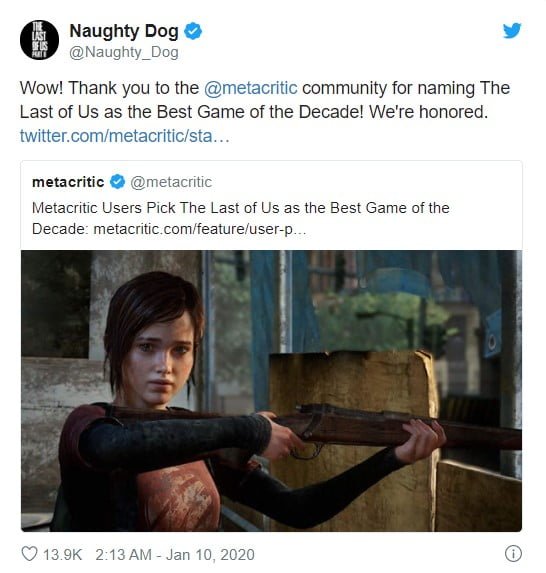The image size is (546, 573).
Task: Click the 13.9K likes count
Action: click(62, 554)
